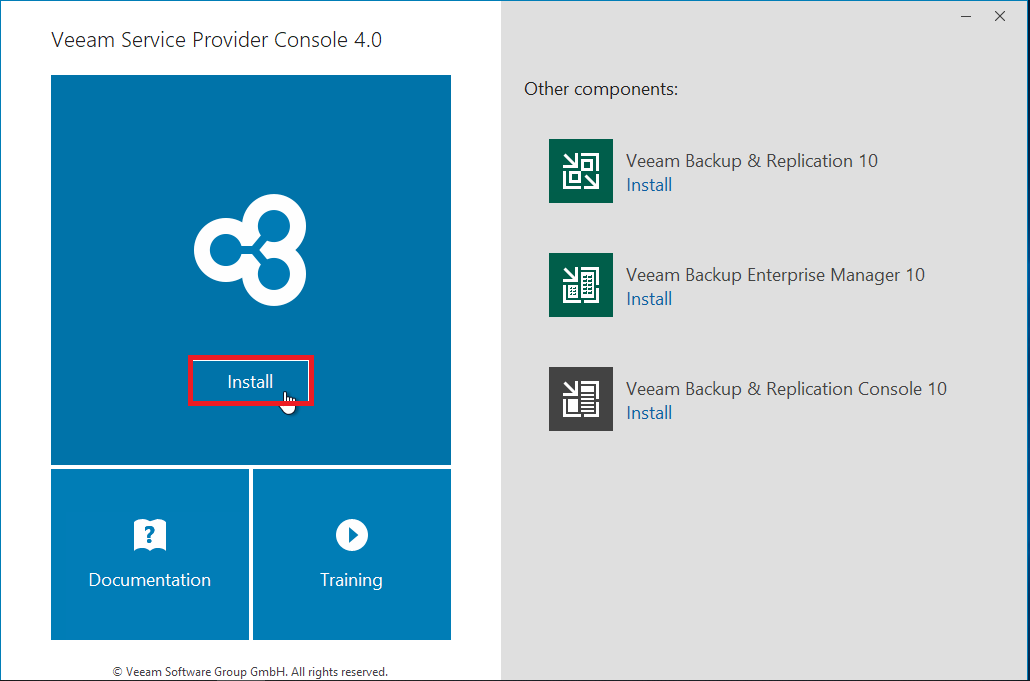Viewport: 1030px width, 681px height.
Task: Click the Veeam Backup Enterprise Manager 10 icon
Action: click(581, 285)
